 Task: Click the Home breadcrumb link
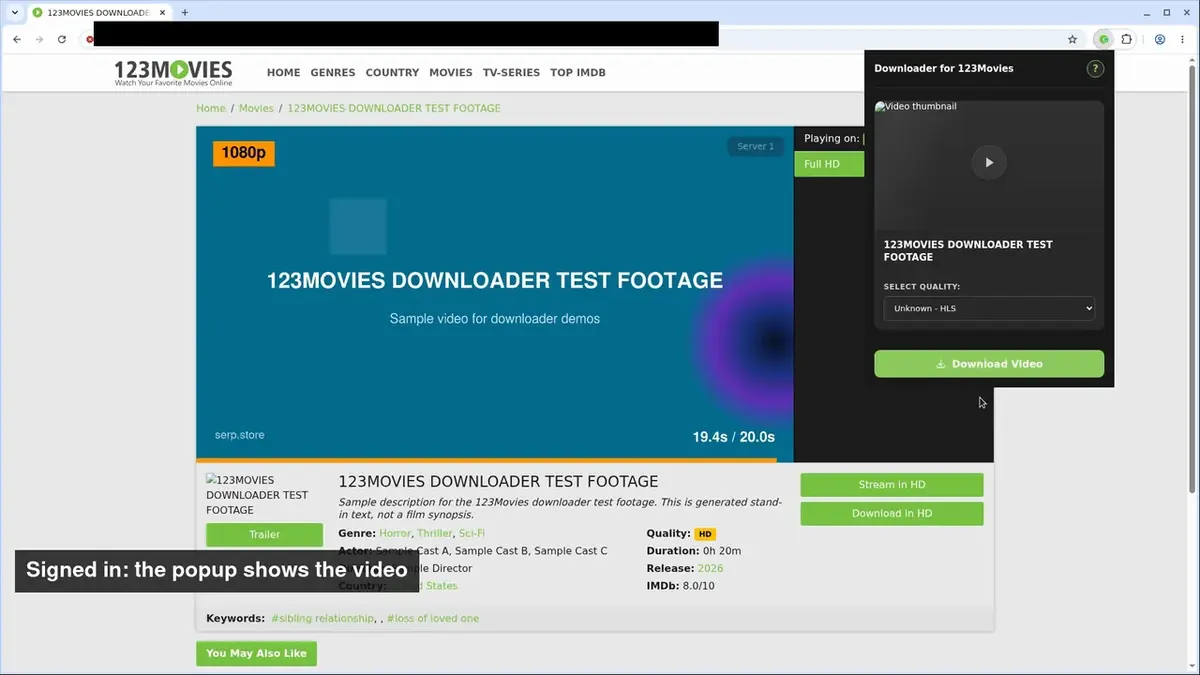pyautogui.click(x=211, y=108)
